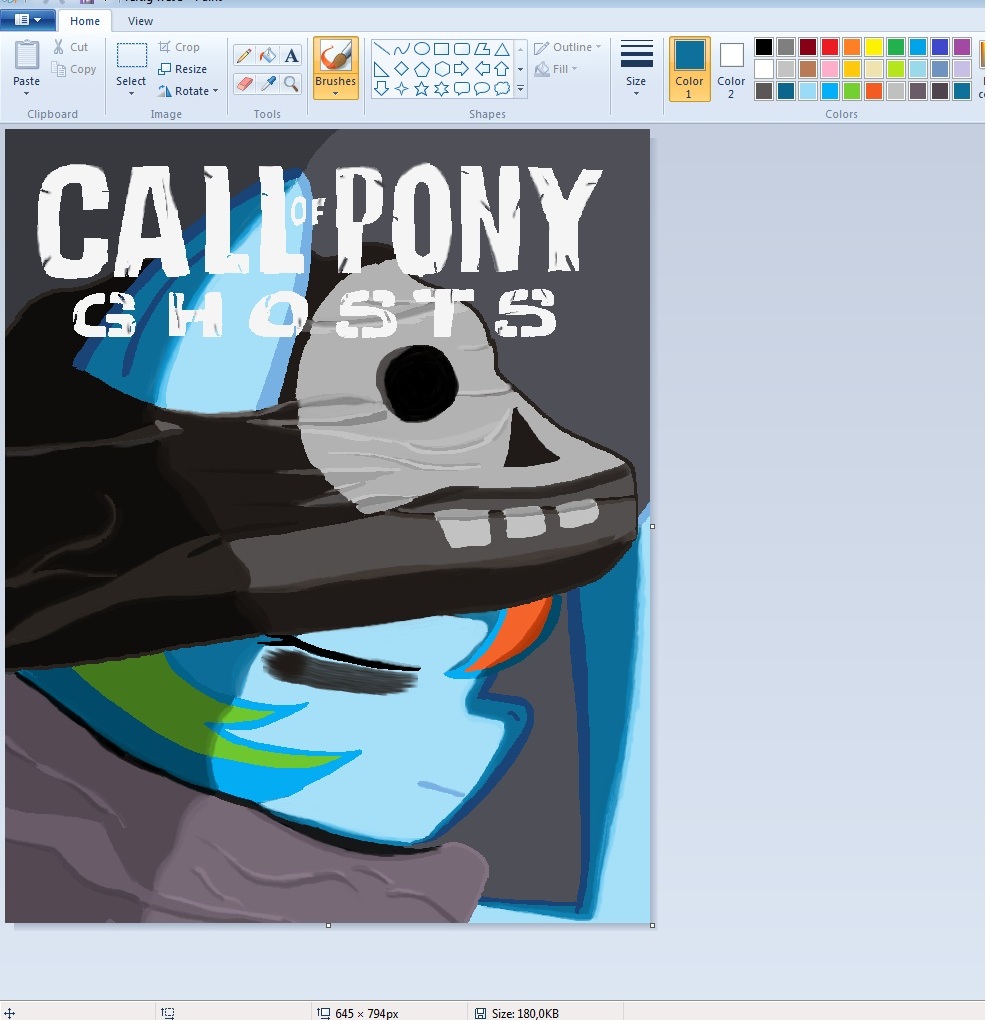Choose the Pentagon shape

(422, 69)
